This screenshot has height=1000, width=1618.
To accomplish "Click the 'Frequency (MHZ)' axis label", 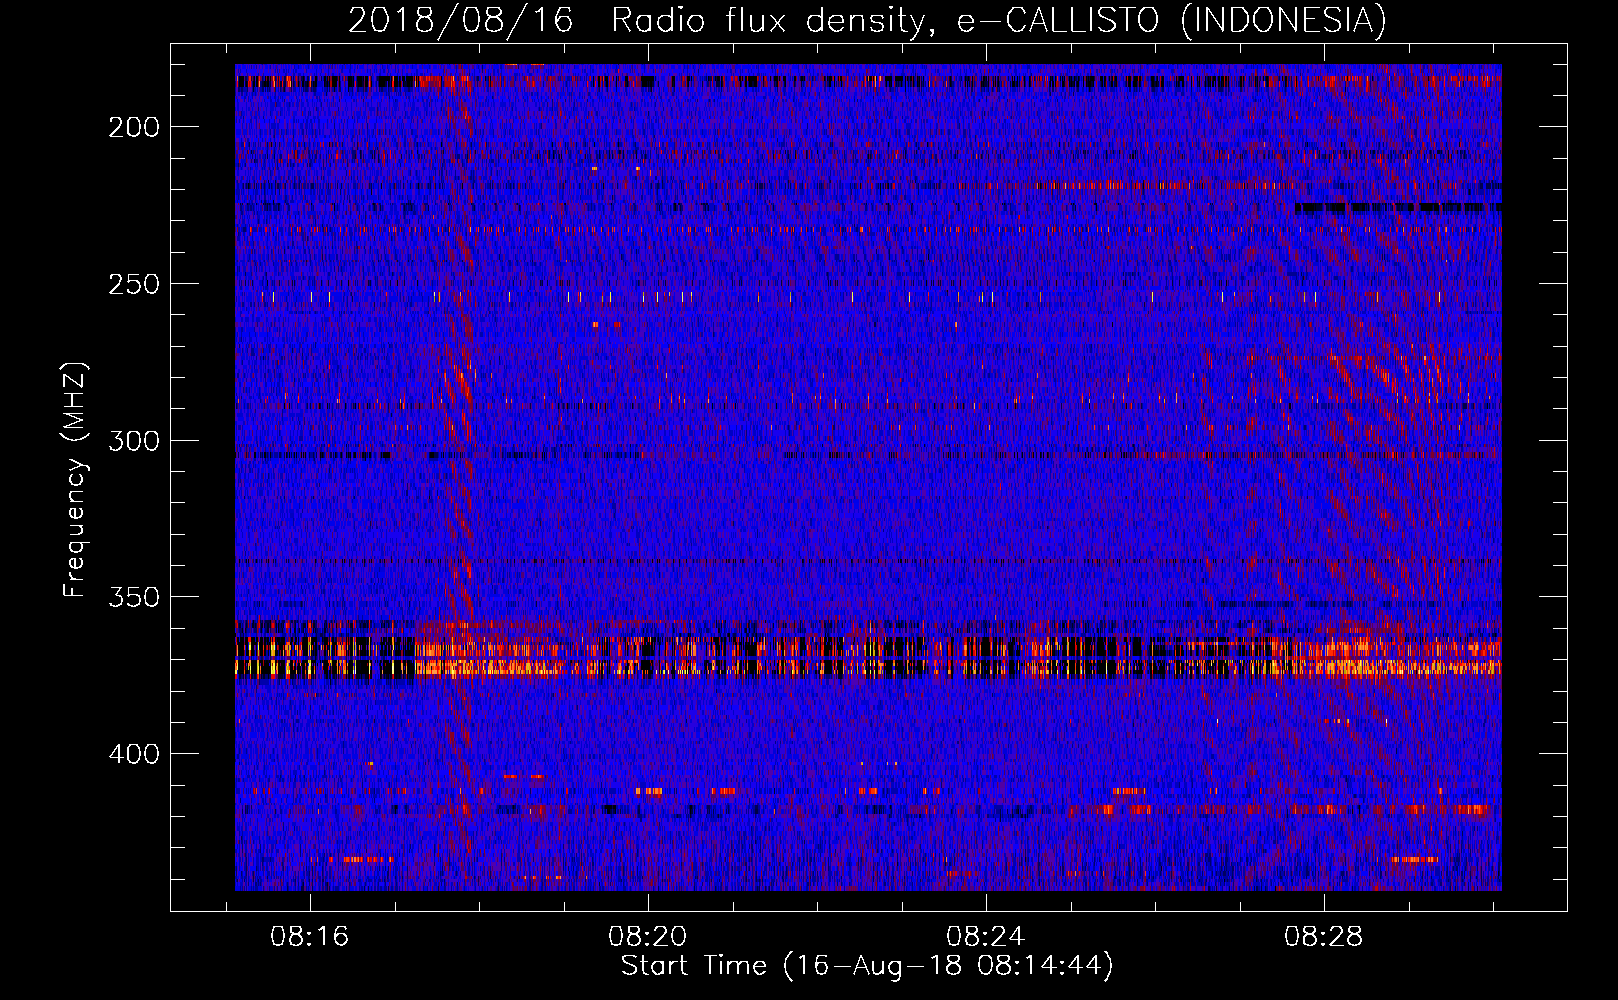I will click(75, 480).
